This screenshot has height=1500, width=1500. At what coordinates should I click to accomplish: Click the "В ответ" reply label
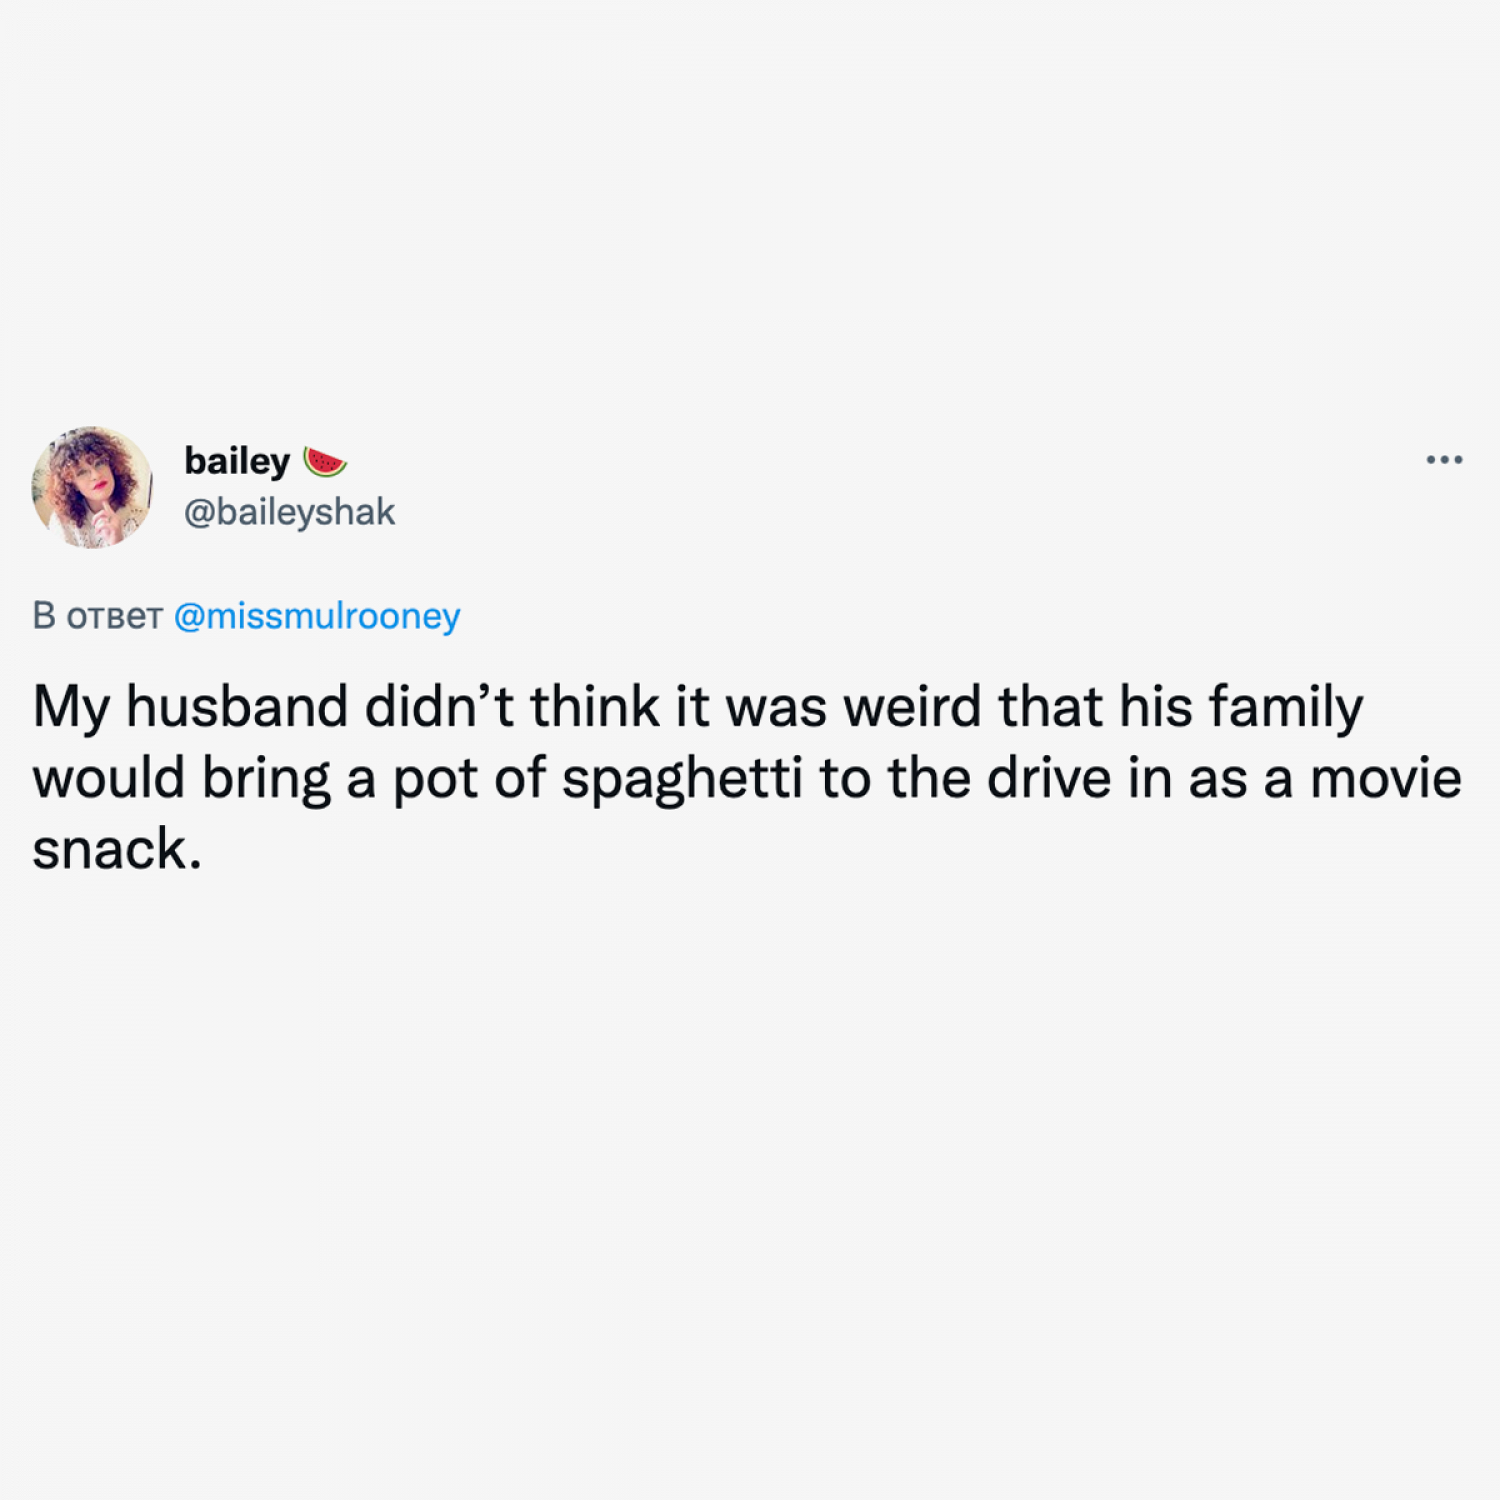(97, 616)
